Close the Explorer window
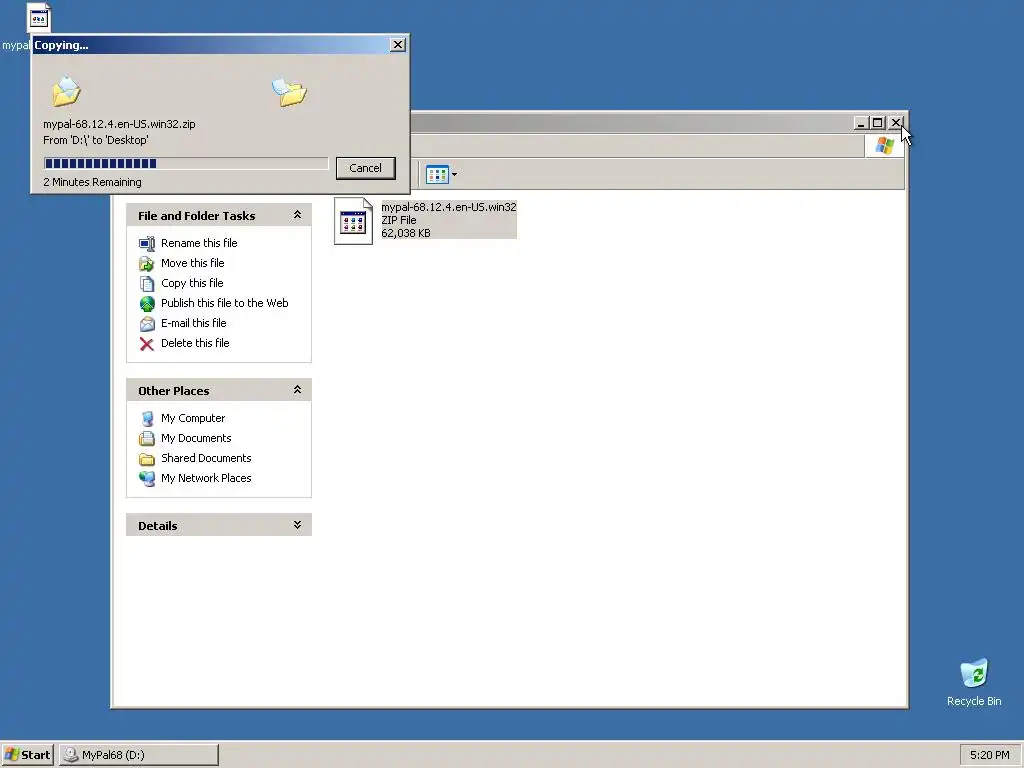The height and width of the screenshot is (768, 1024). point(896,123)
